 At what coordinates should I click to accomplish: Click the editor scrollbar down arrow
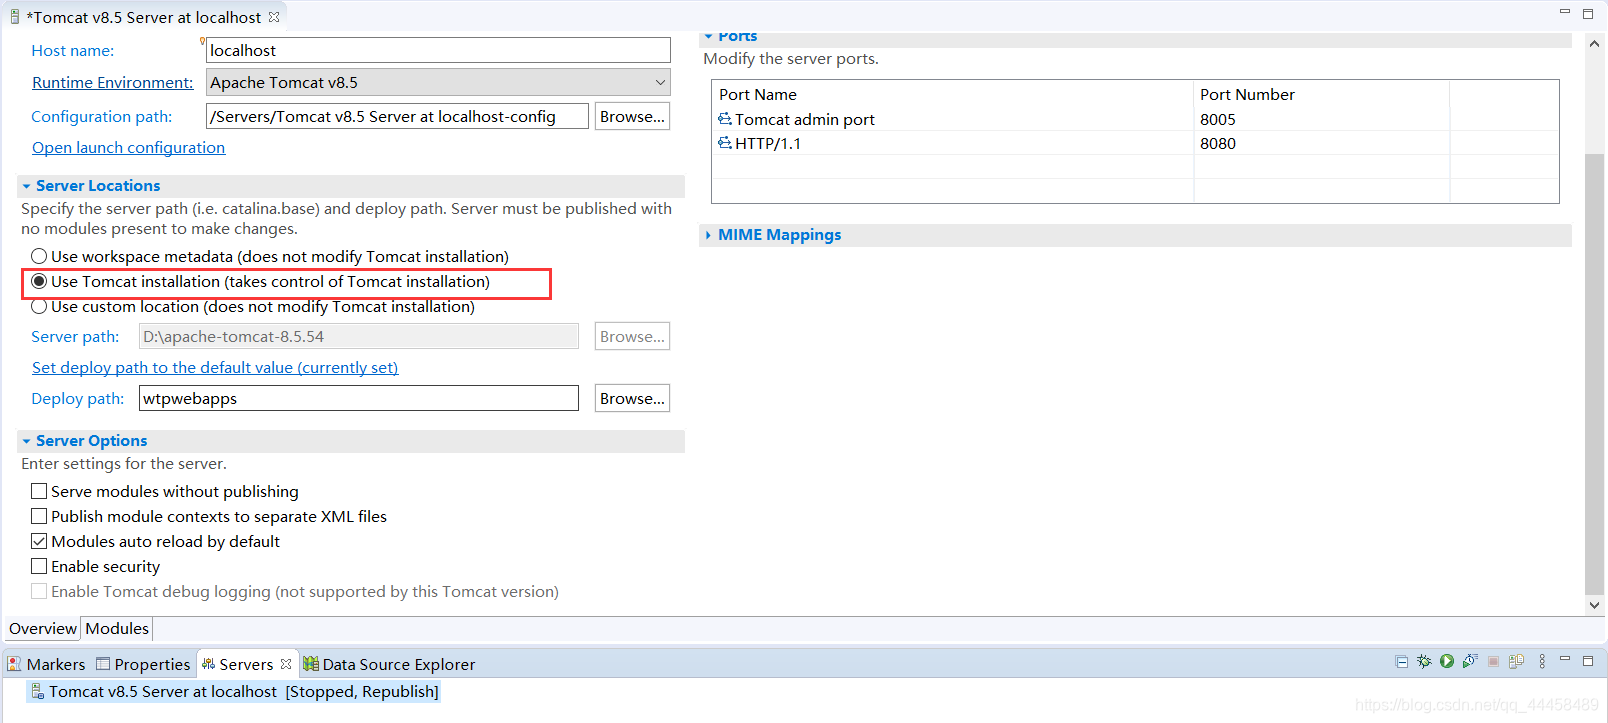pyautogui.click(x=1594, y=604)
